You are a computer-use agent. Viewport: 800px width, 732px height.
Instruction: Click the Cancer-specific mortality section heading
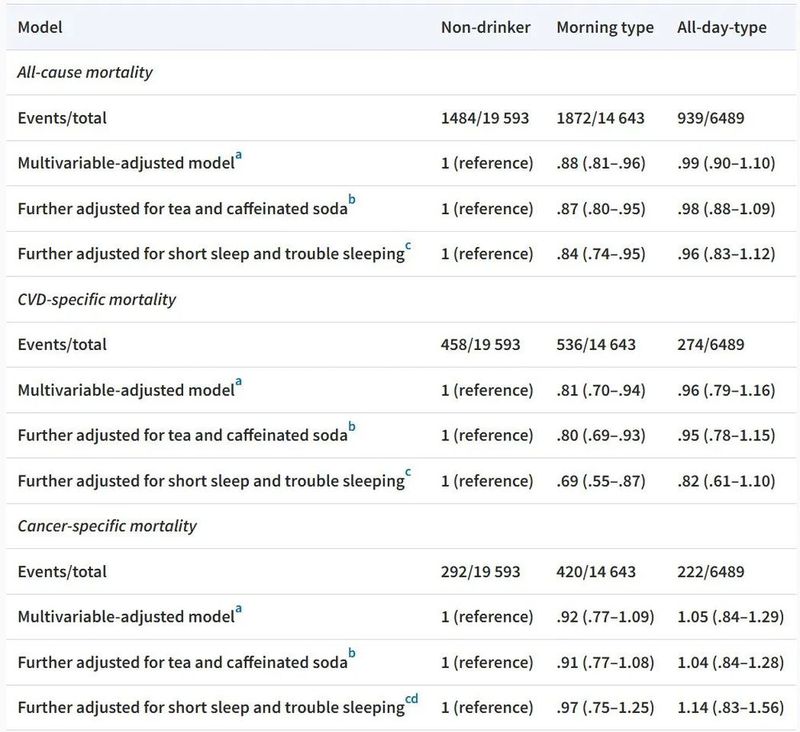107,526
